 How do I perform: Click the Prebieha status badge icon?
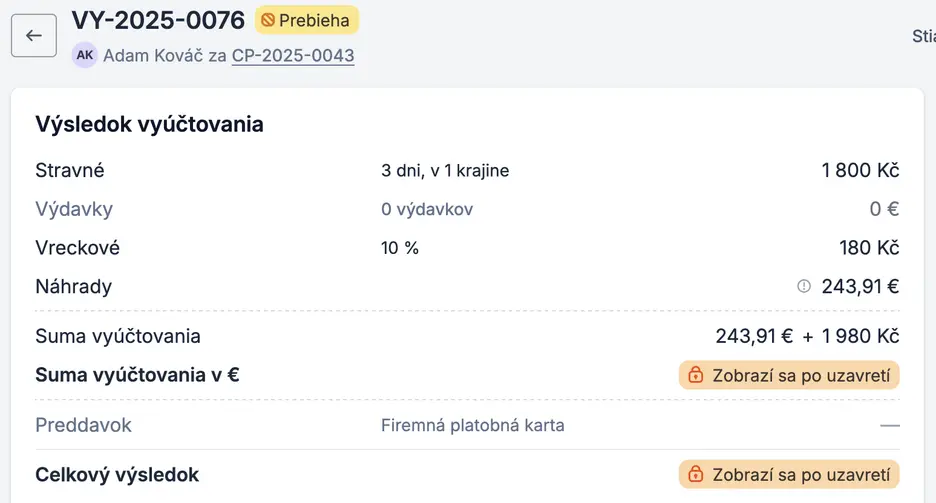267,20
